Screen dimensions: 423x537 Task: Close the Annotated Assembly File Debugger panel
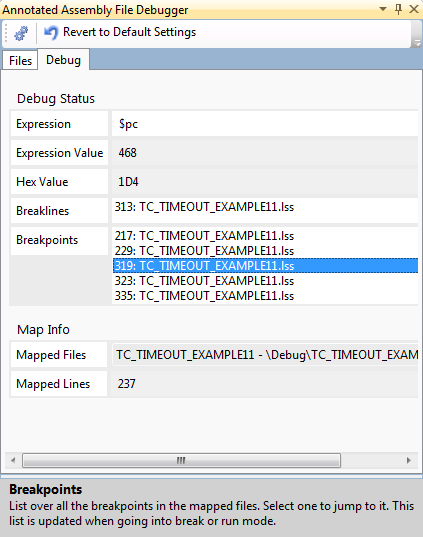[414, 9]
